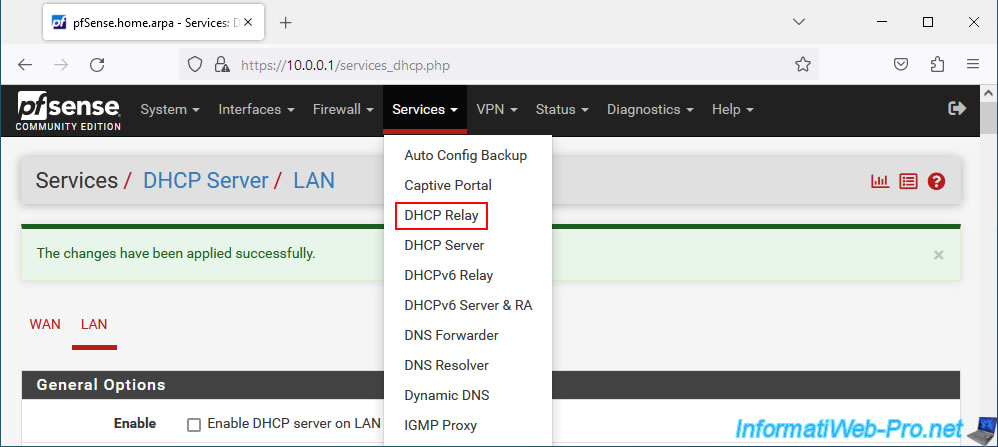Open the DHCP logs list icon
This screenshot has width=998, height=447.
(908, 181)
